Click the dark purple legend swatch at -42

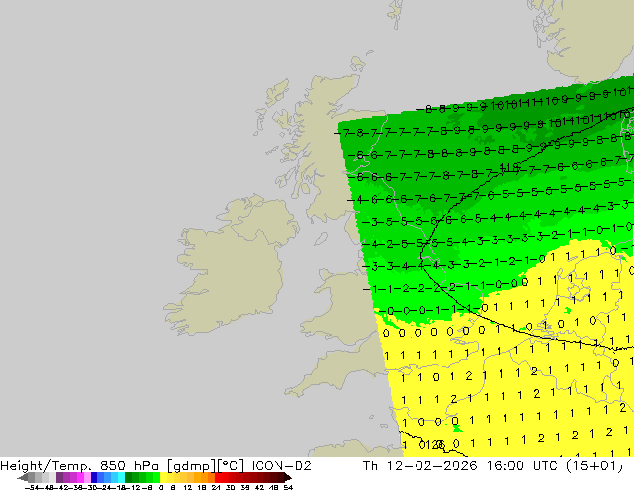(x=59, y=477)
